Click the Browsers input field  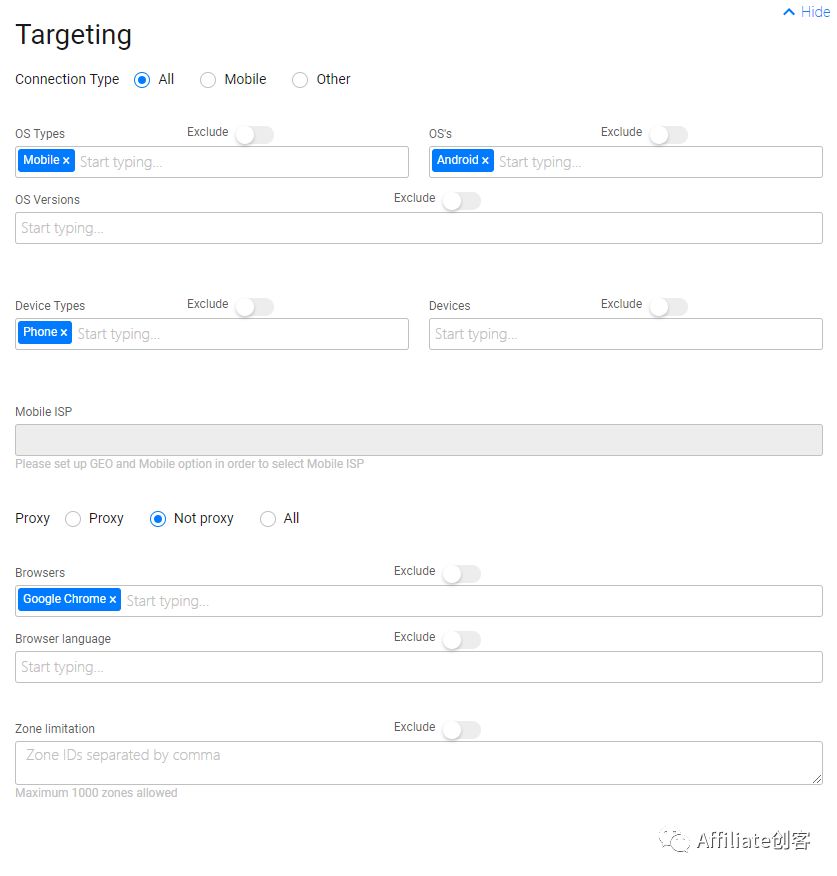click(x=419, y=601)
